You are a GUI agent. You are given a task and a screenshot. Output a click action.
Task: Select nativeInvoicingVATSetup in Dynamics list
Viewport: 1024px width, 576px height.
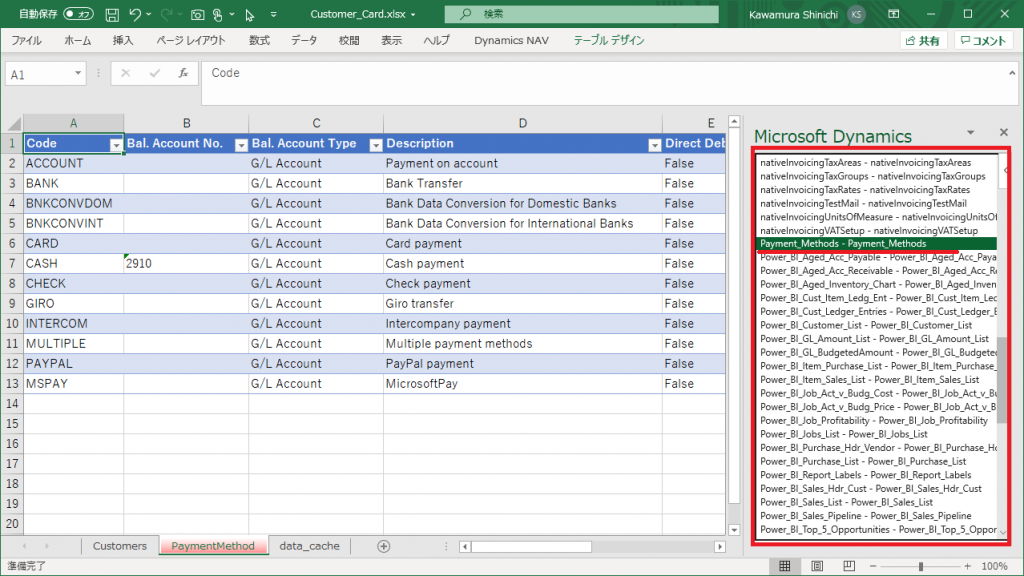point(877,231)
